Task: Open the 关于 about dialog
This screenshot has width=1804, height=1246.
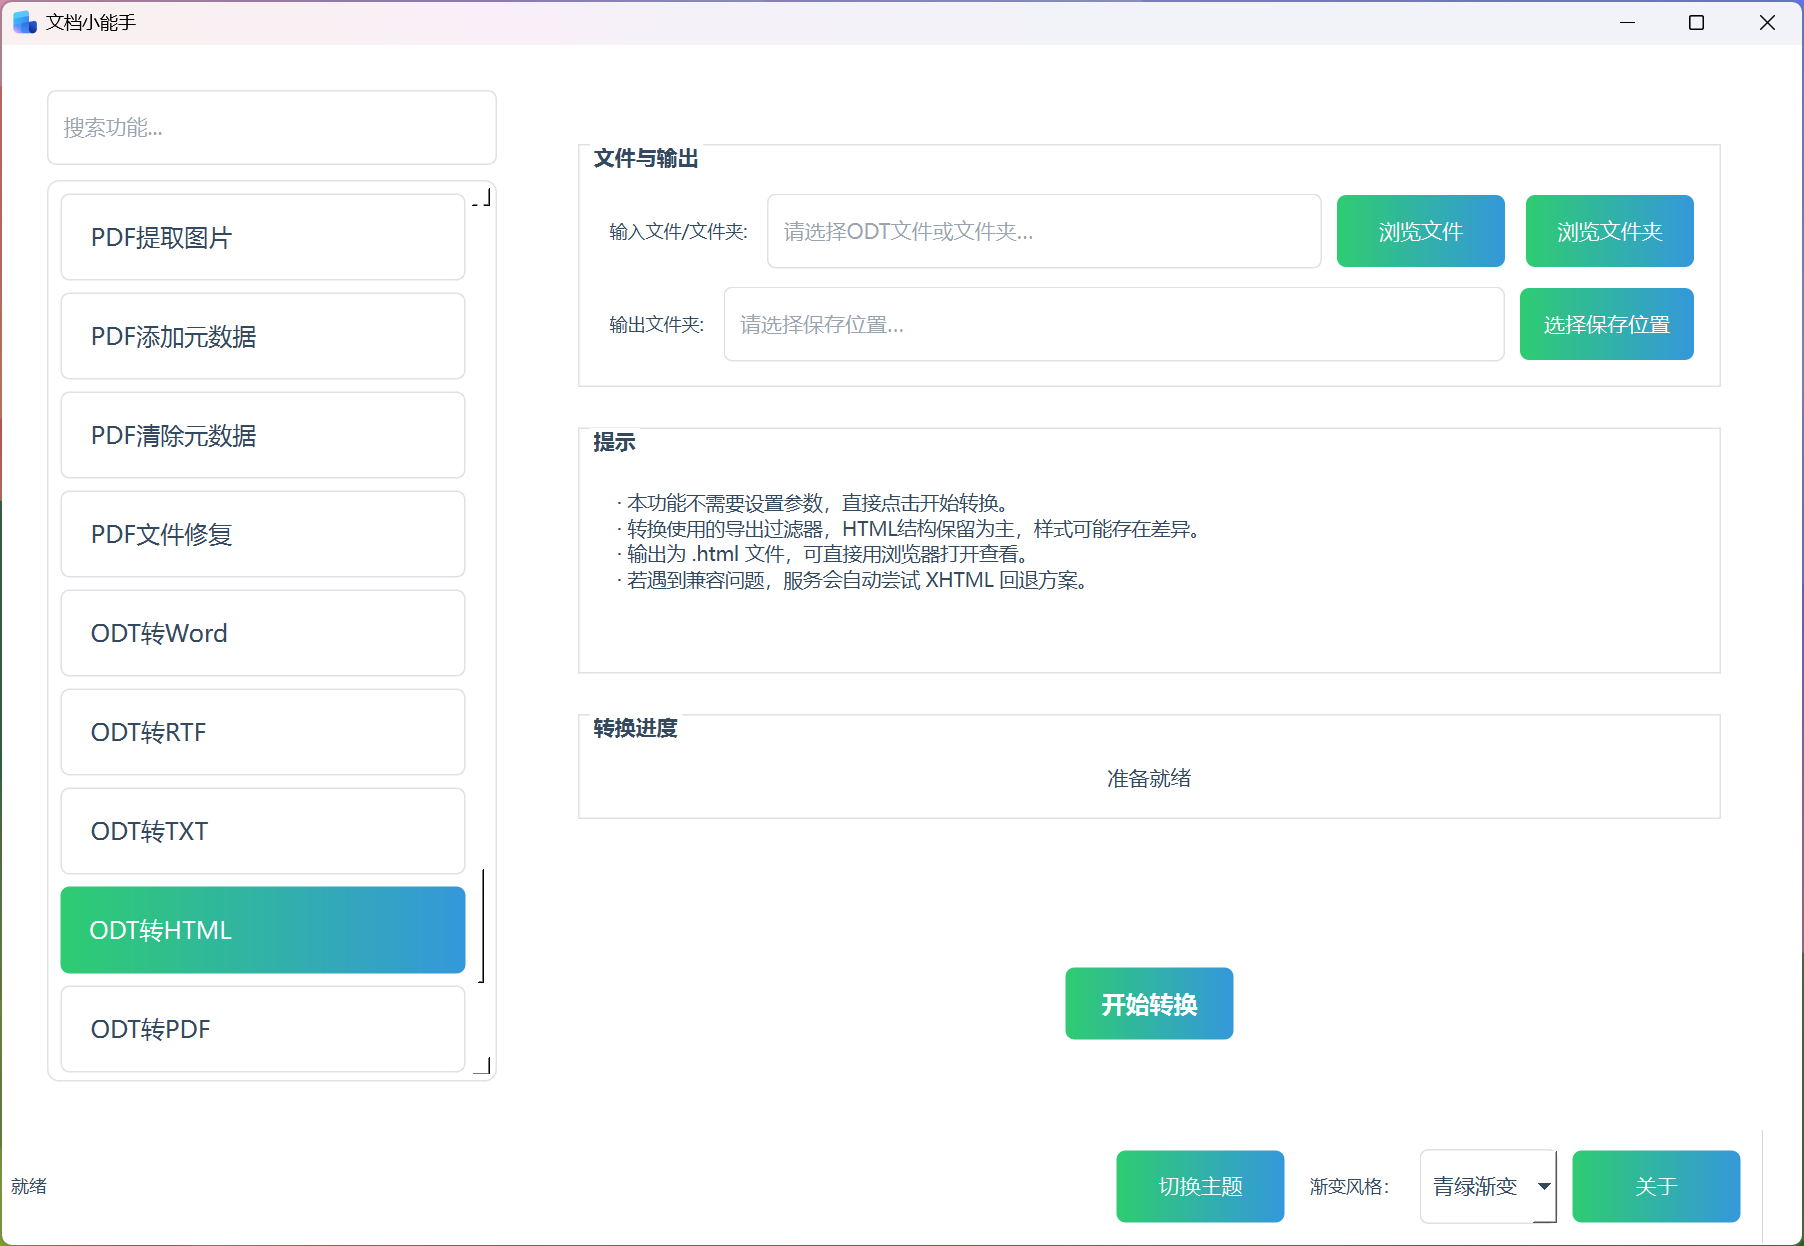Action: pos(1656,1187)
